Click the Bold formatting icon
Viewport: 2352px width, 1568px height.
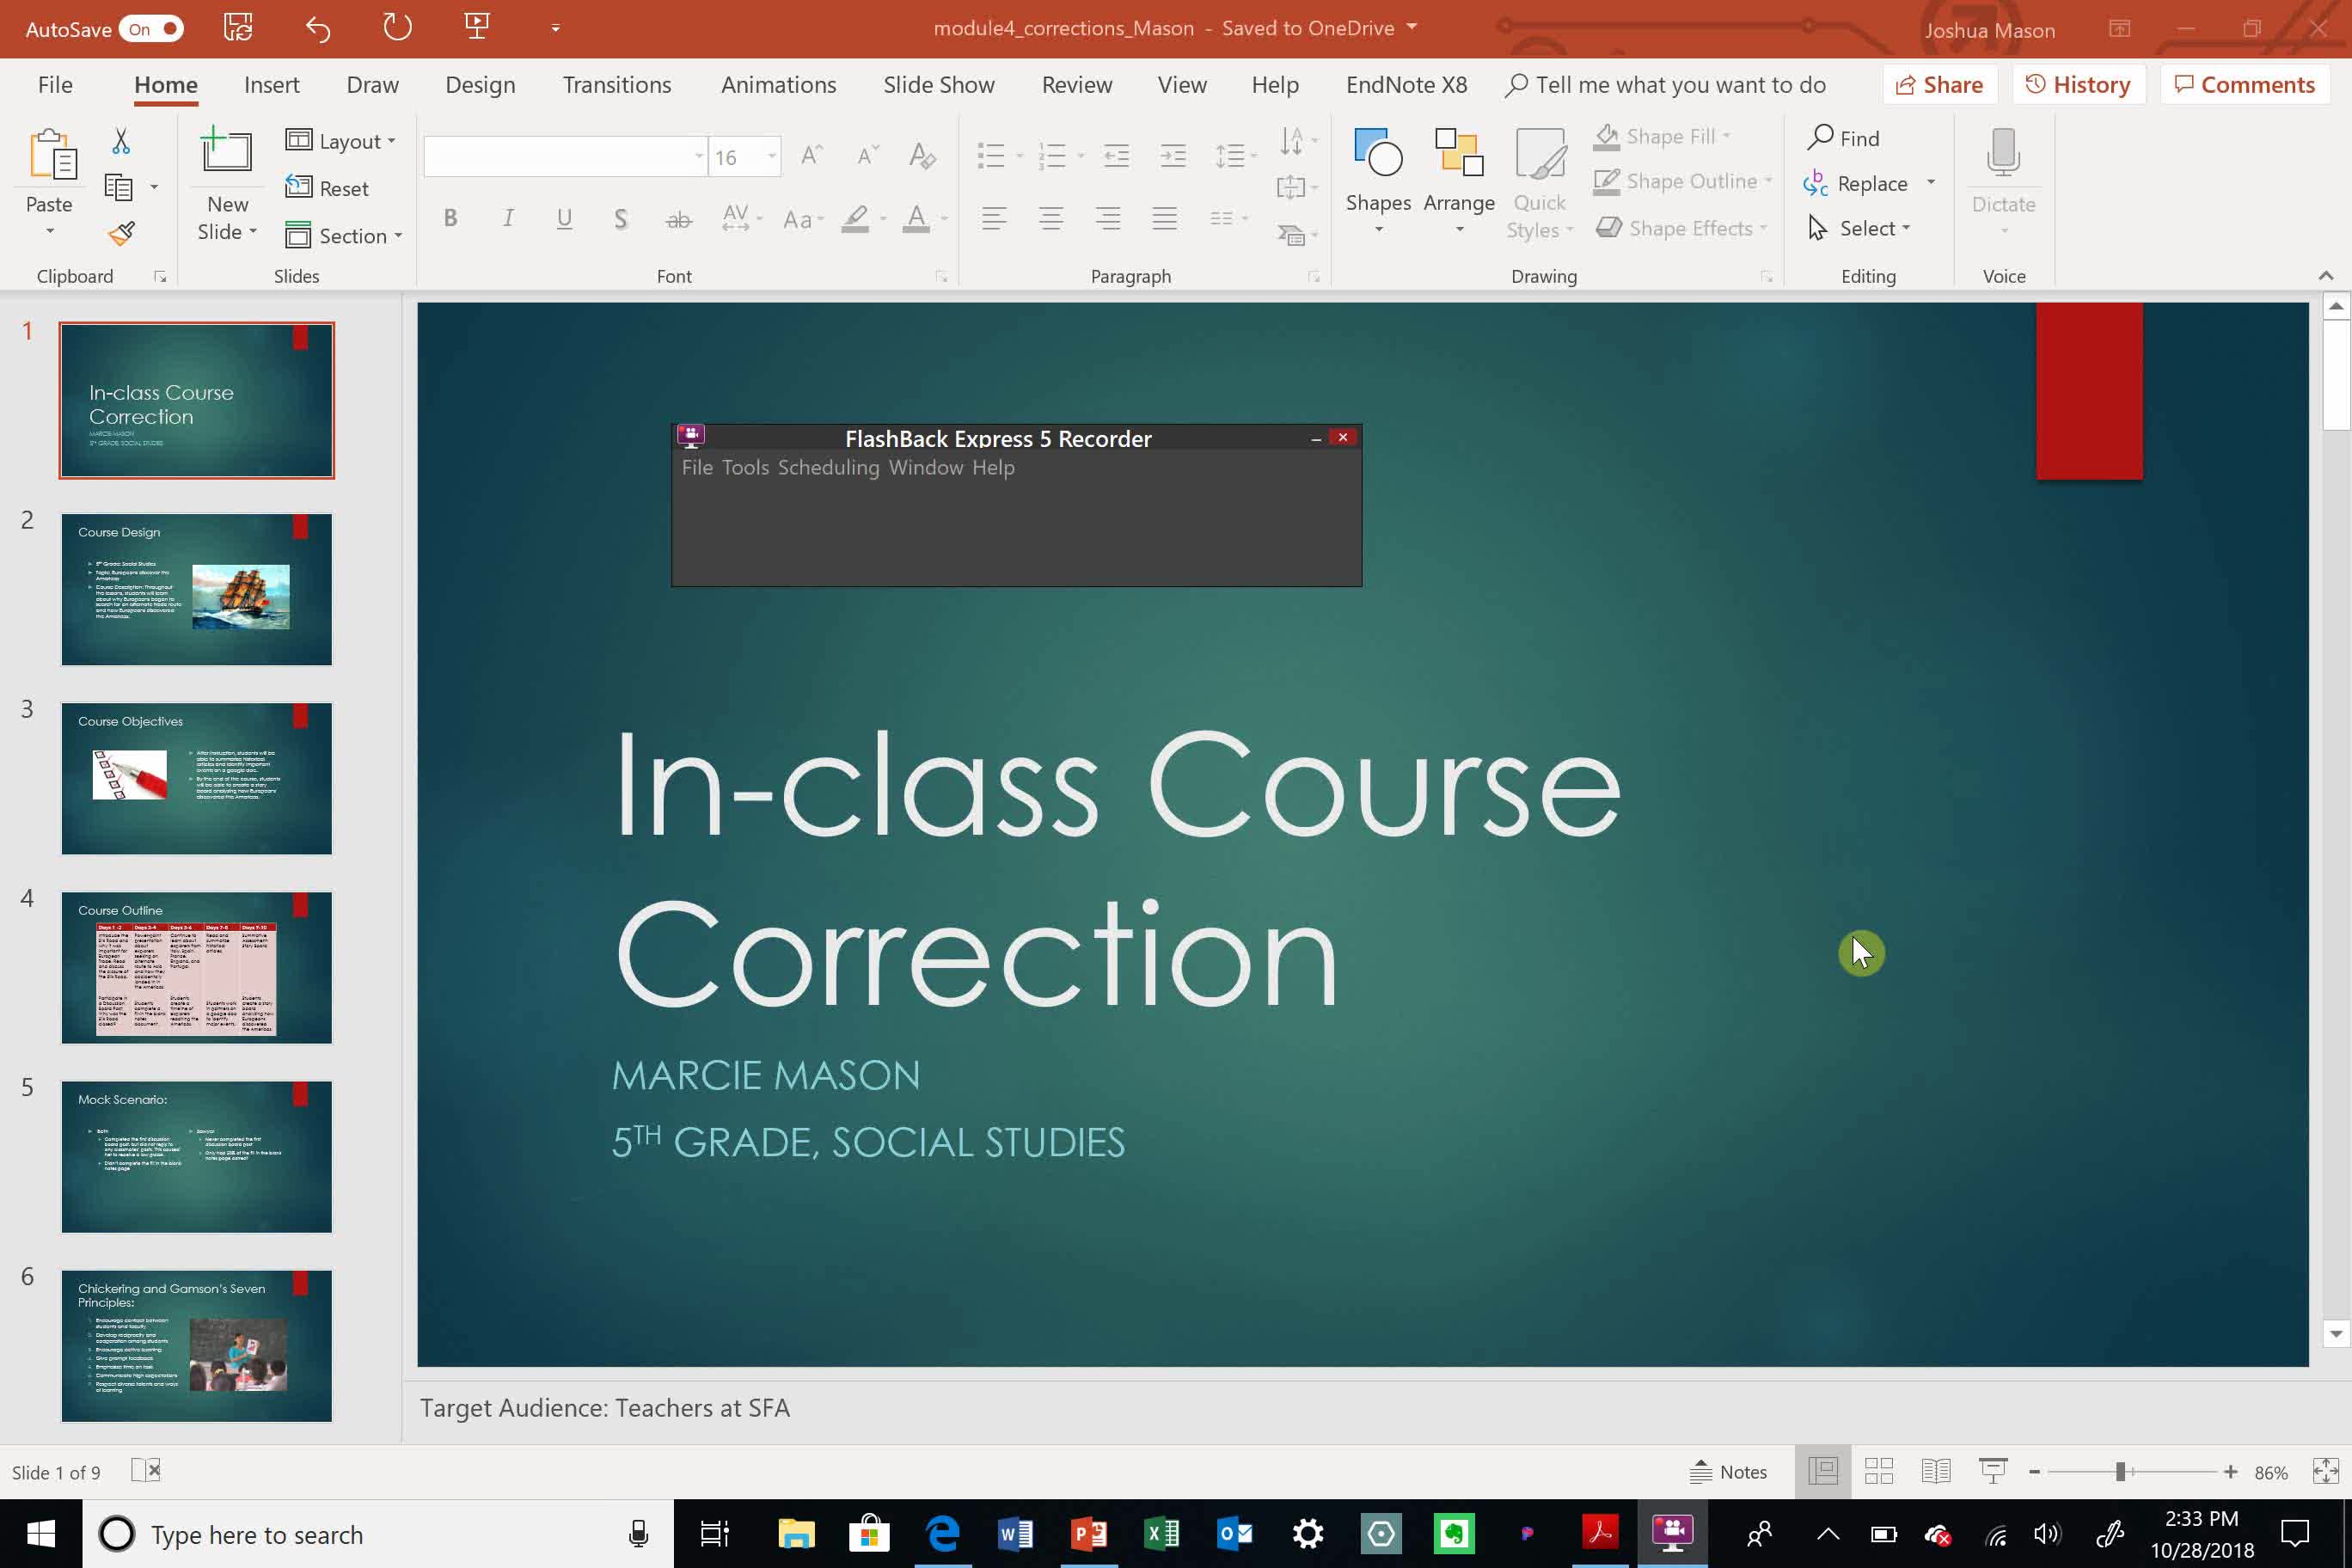point(450,217)
